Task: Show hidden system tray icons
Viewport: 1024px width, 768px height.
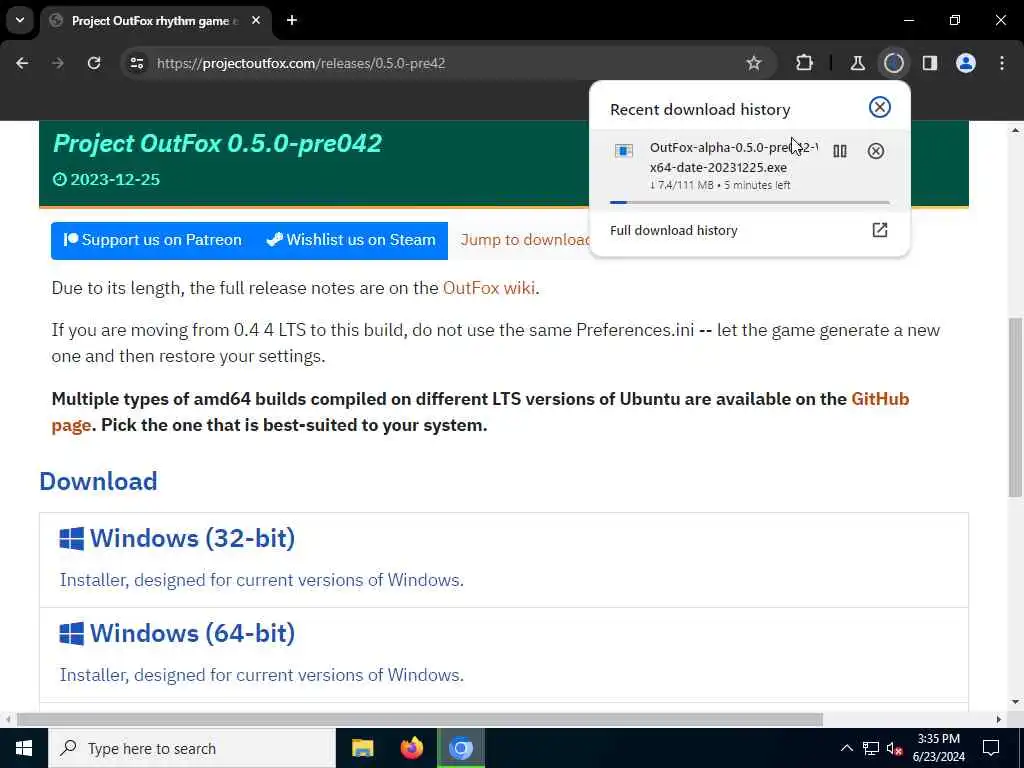Action: pos(846,748)
